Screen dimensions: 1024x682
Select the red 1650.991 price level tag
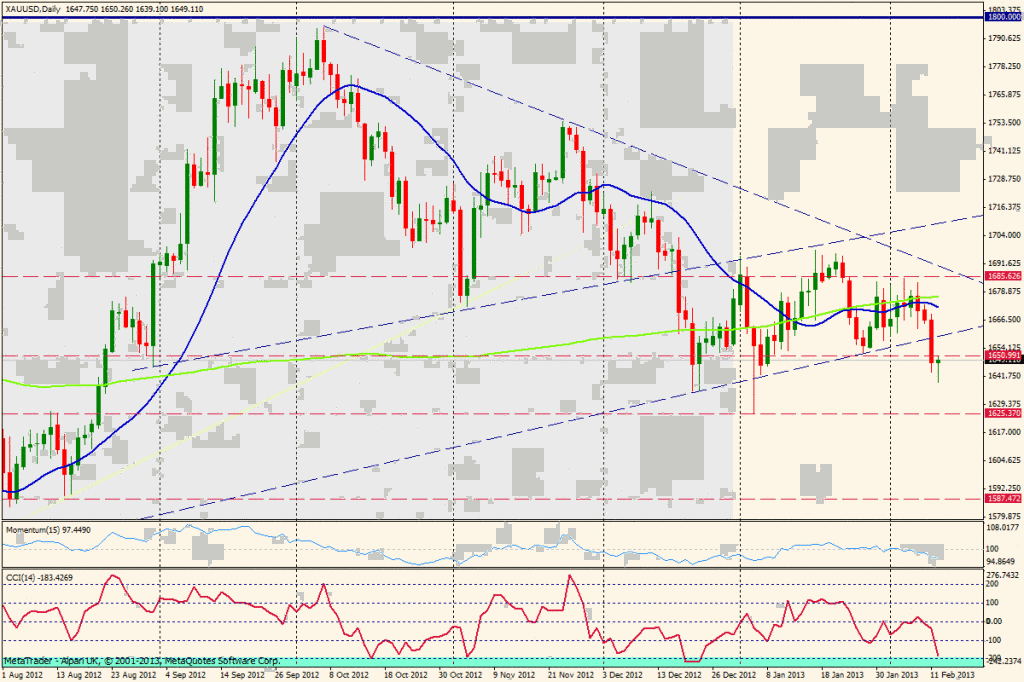[1003, 355]
